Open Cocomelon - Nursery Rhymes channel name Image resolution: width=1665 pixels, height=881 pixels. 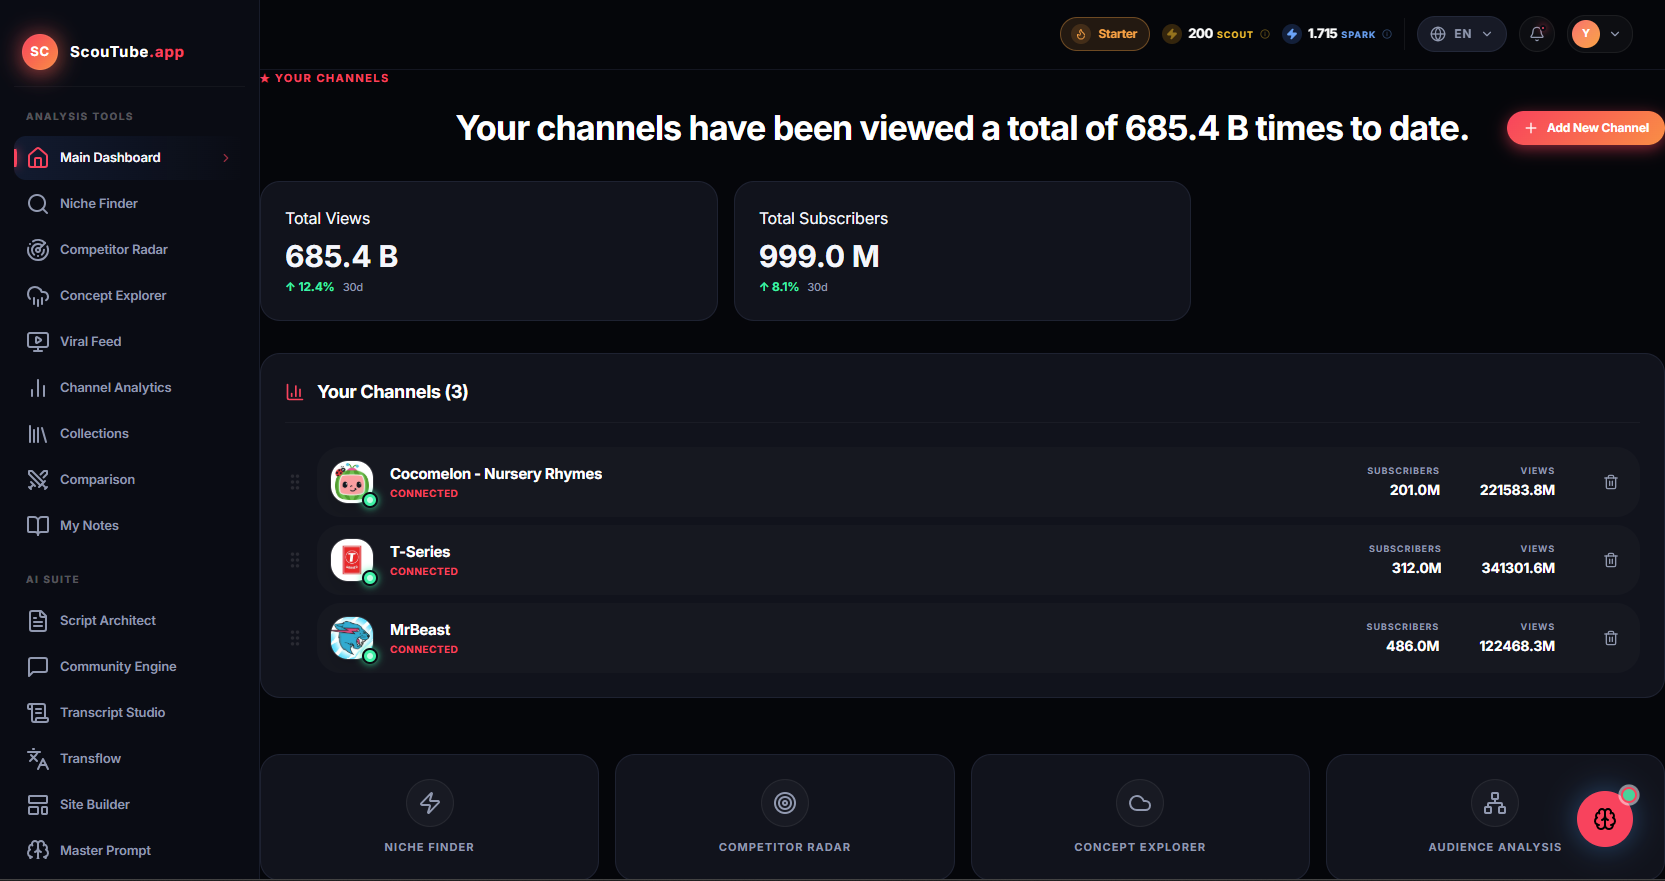[496, 474]
